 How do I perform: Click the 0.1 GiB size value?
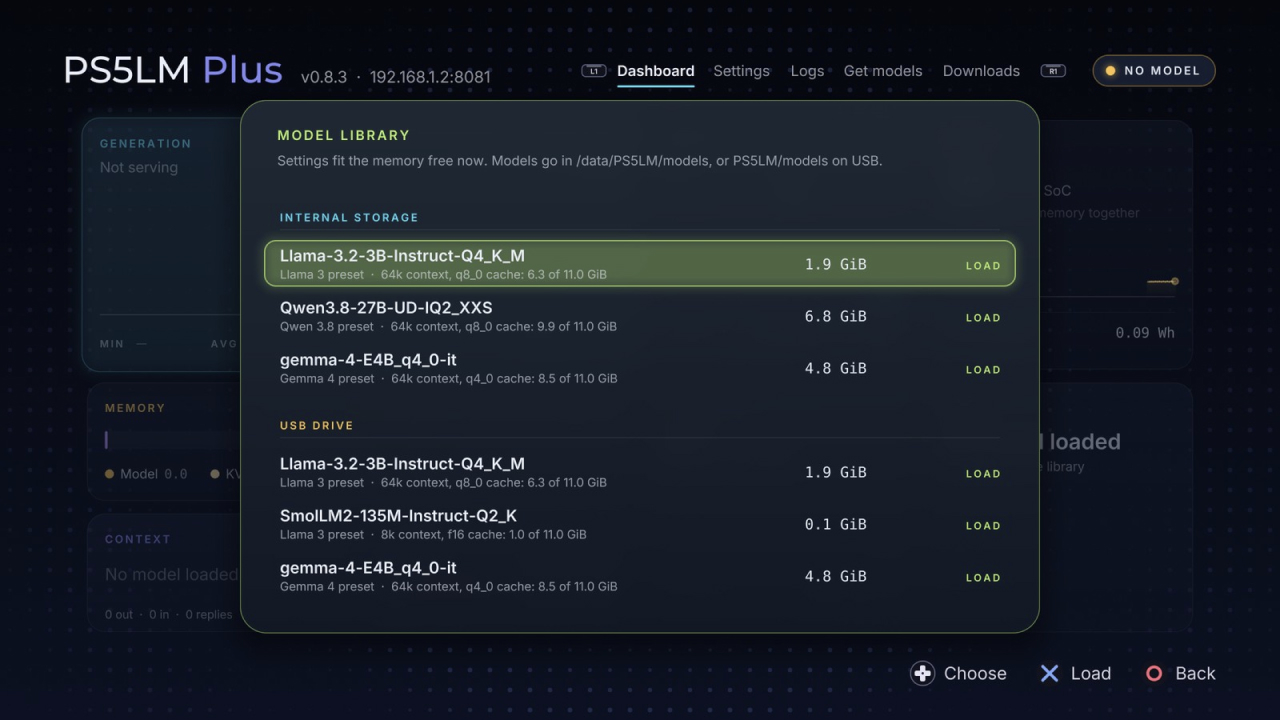pos(836,524)
